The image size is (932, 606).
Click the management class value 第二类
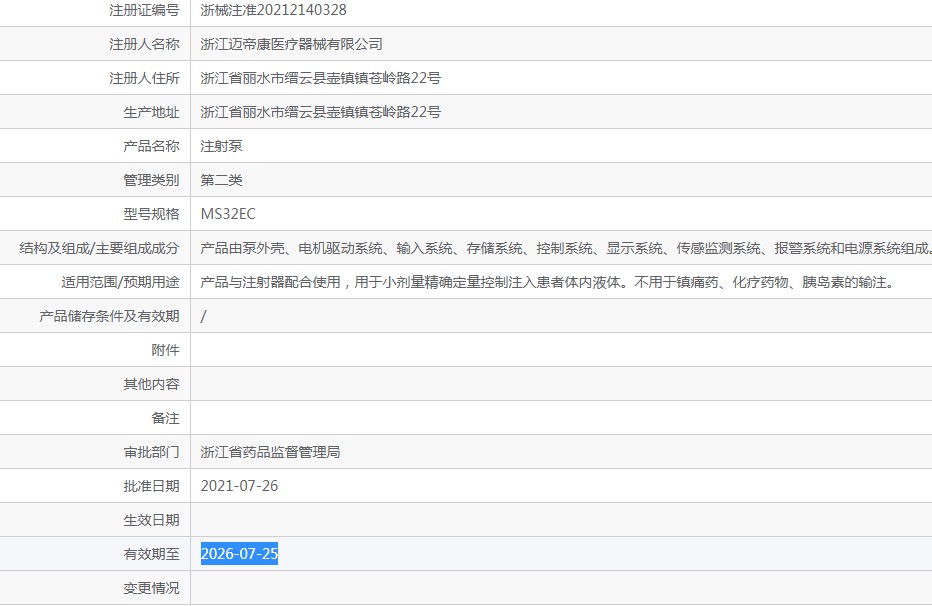tap(221, 180)
